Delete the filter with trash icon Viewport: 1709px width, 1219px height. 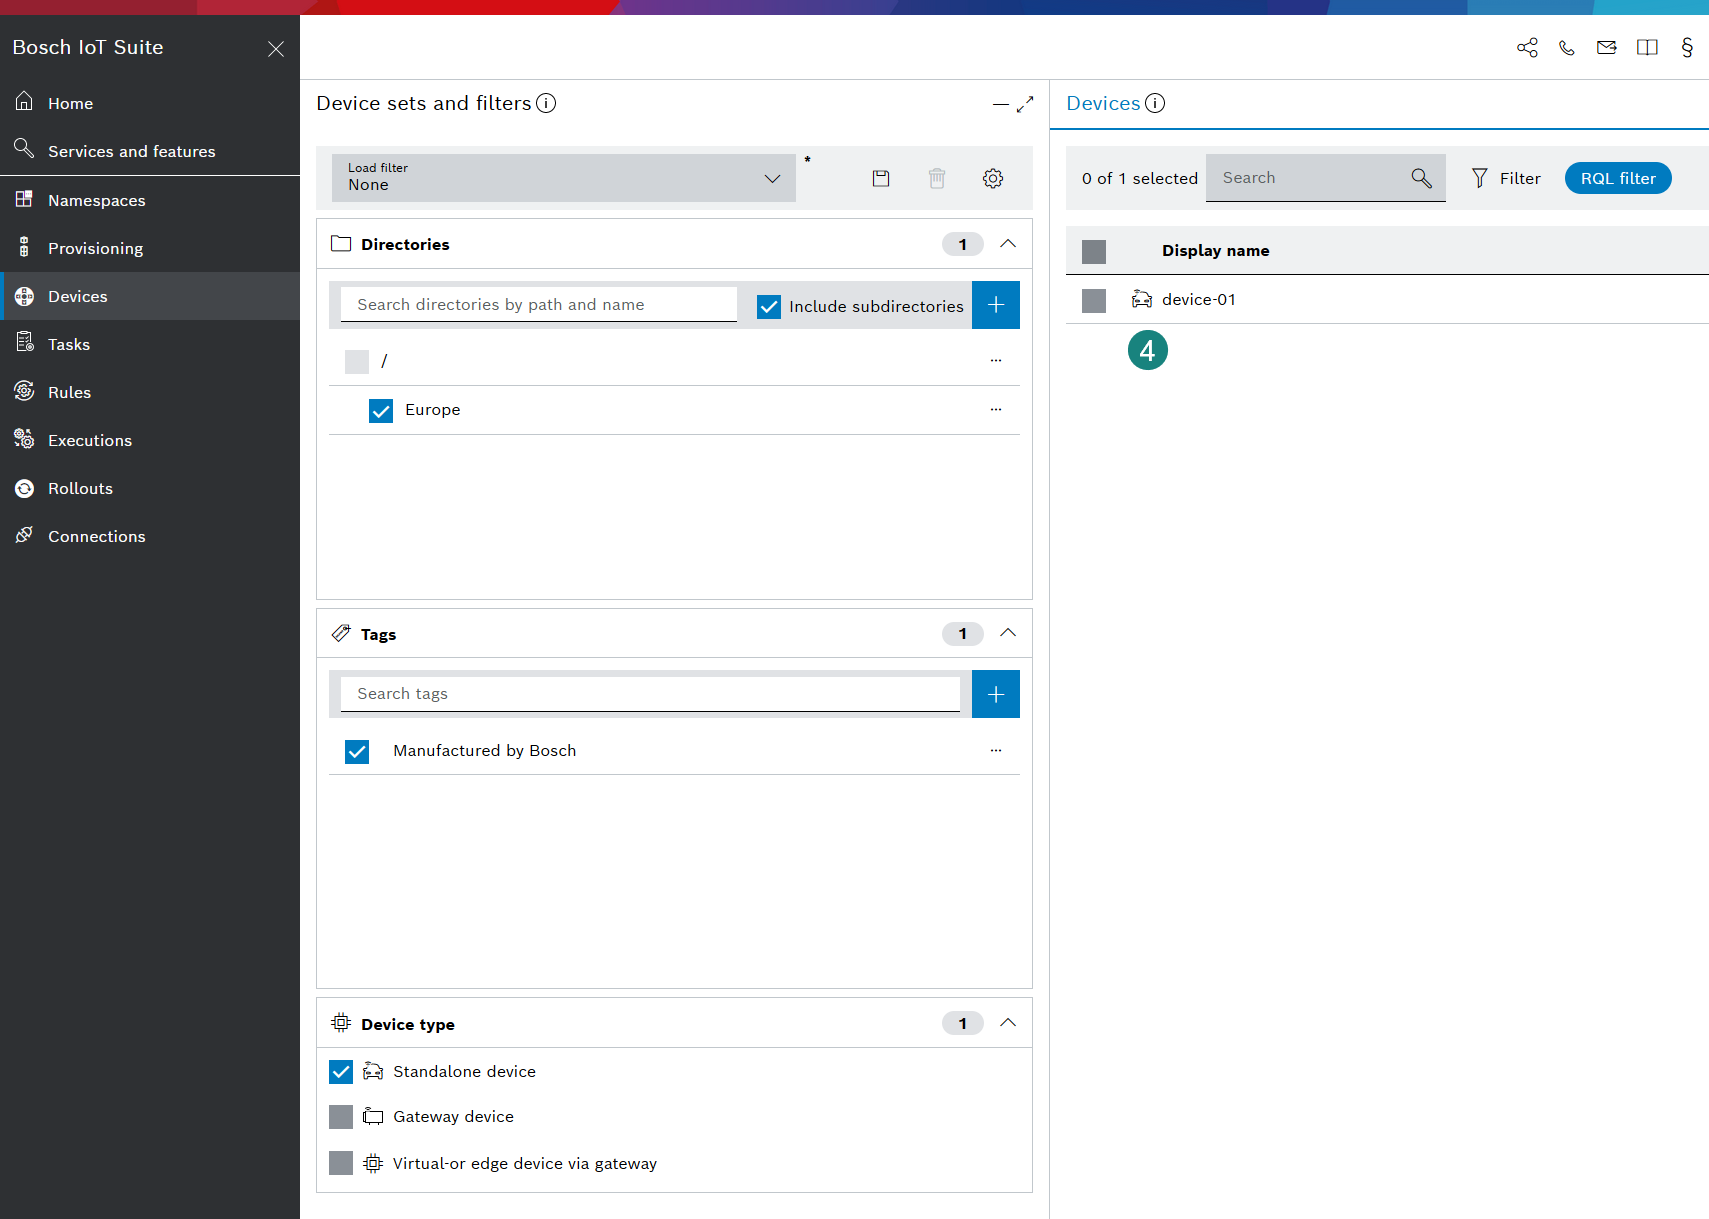tap(937, 178)
